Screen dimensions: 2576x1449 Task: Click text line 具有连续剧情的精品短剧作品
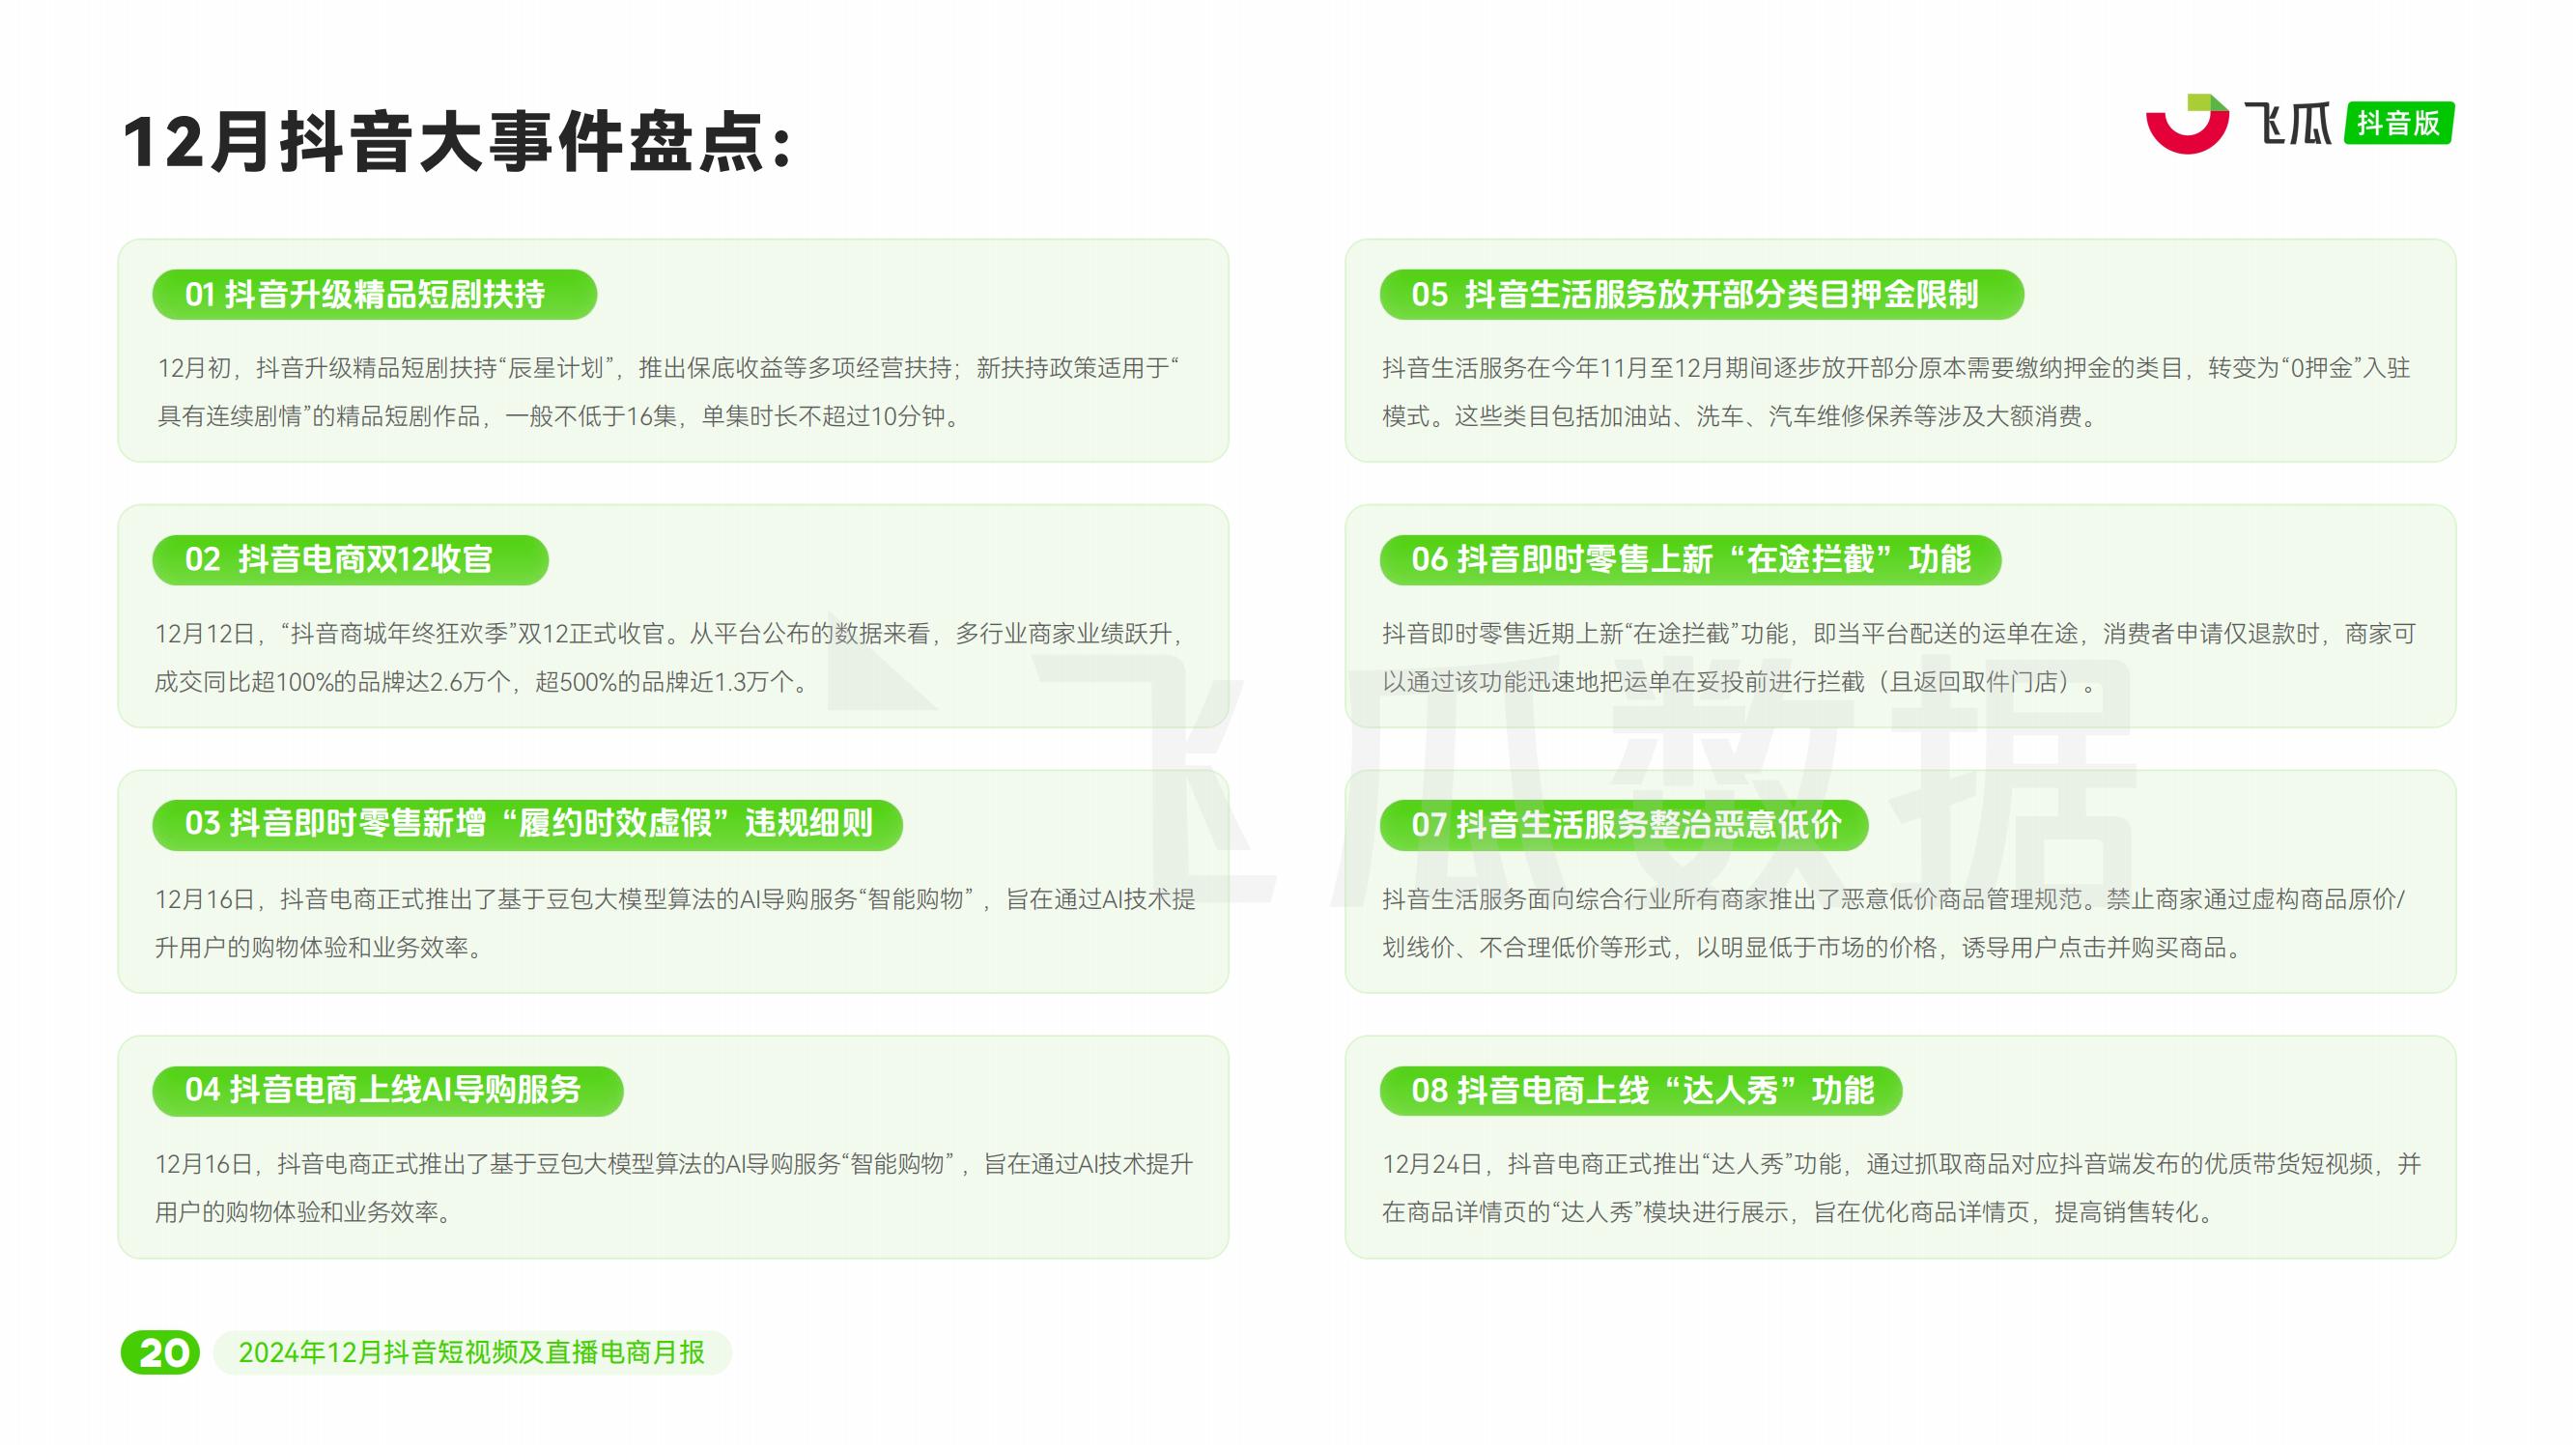[559, 416]
